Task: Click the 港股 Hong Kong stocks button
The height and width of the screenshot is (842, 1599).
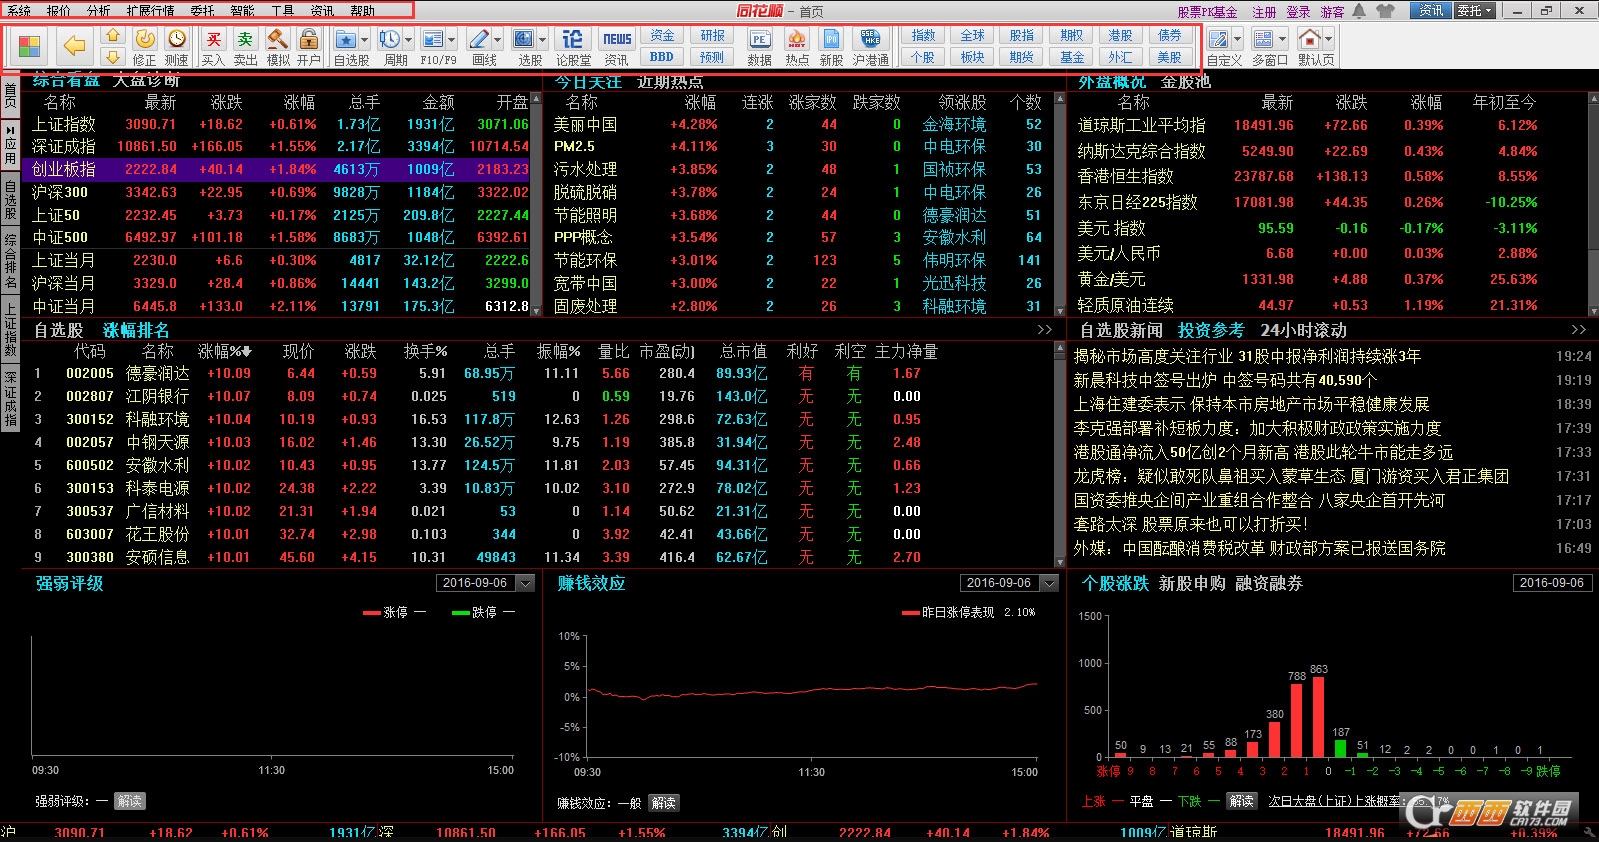Action: pos(1120,36)
